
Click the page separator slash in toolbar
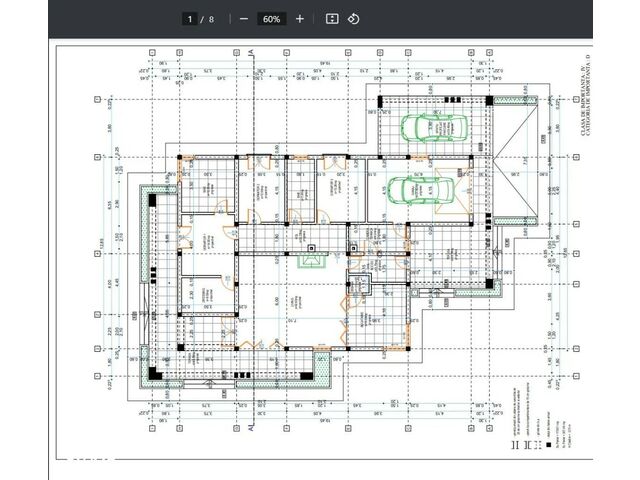click(201, 19)
